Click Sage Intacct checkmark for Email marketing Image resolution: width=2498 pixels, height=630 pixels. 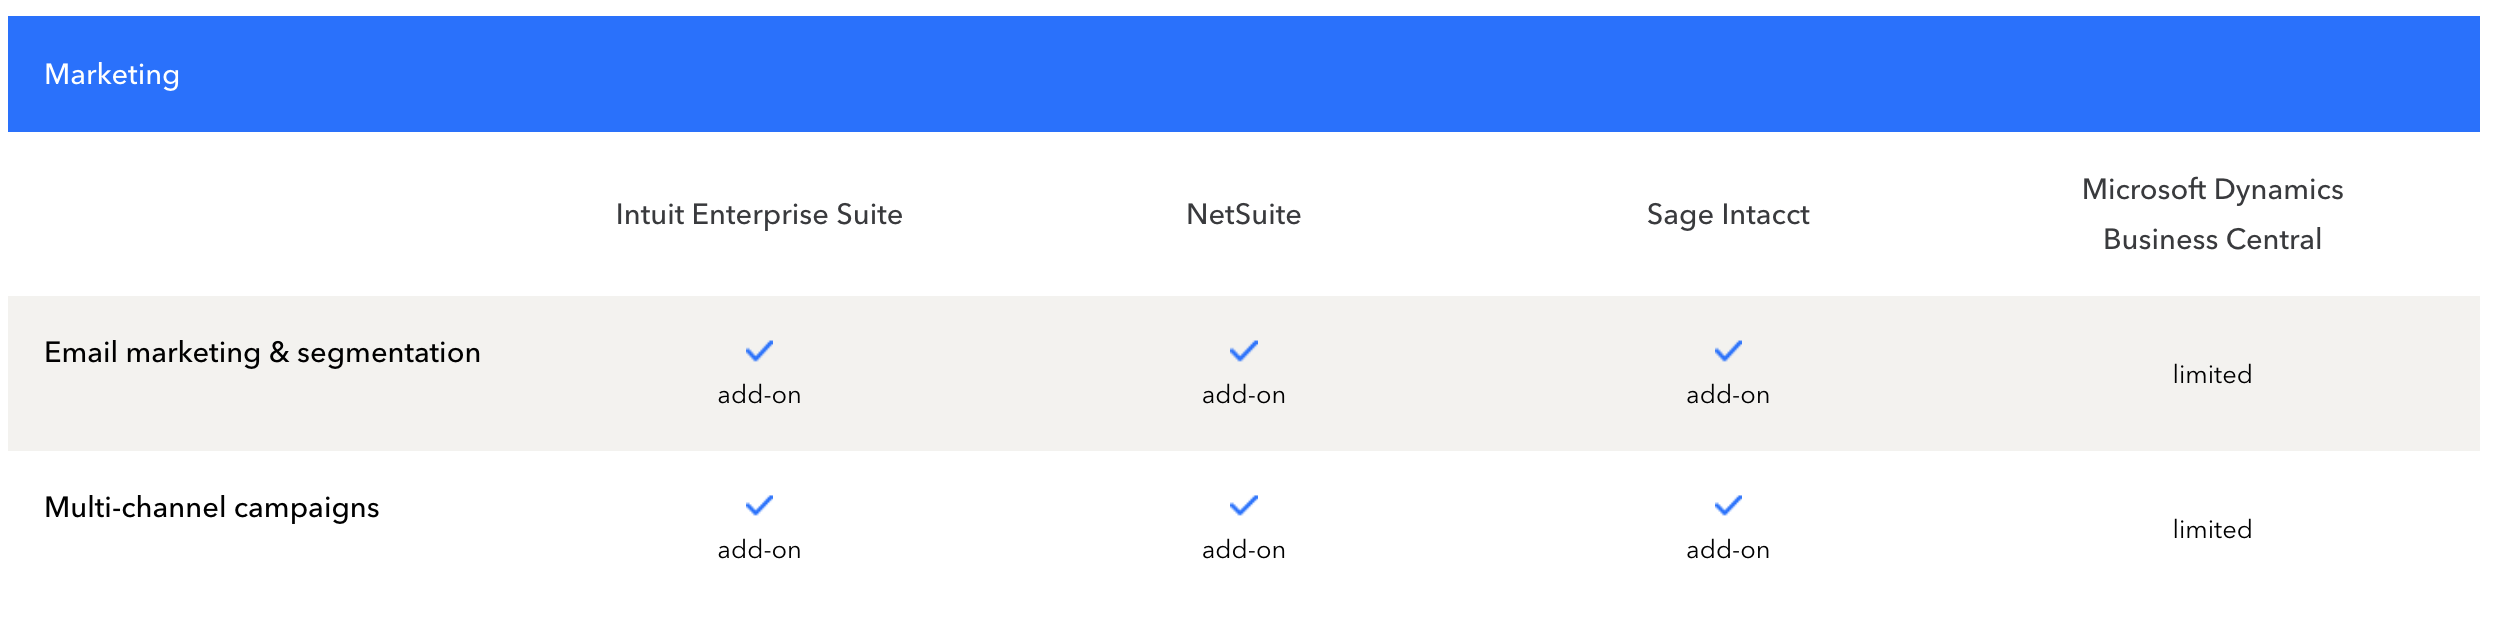coord(1728,351)
